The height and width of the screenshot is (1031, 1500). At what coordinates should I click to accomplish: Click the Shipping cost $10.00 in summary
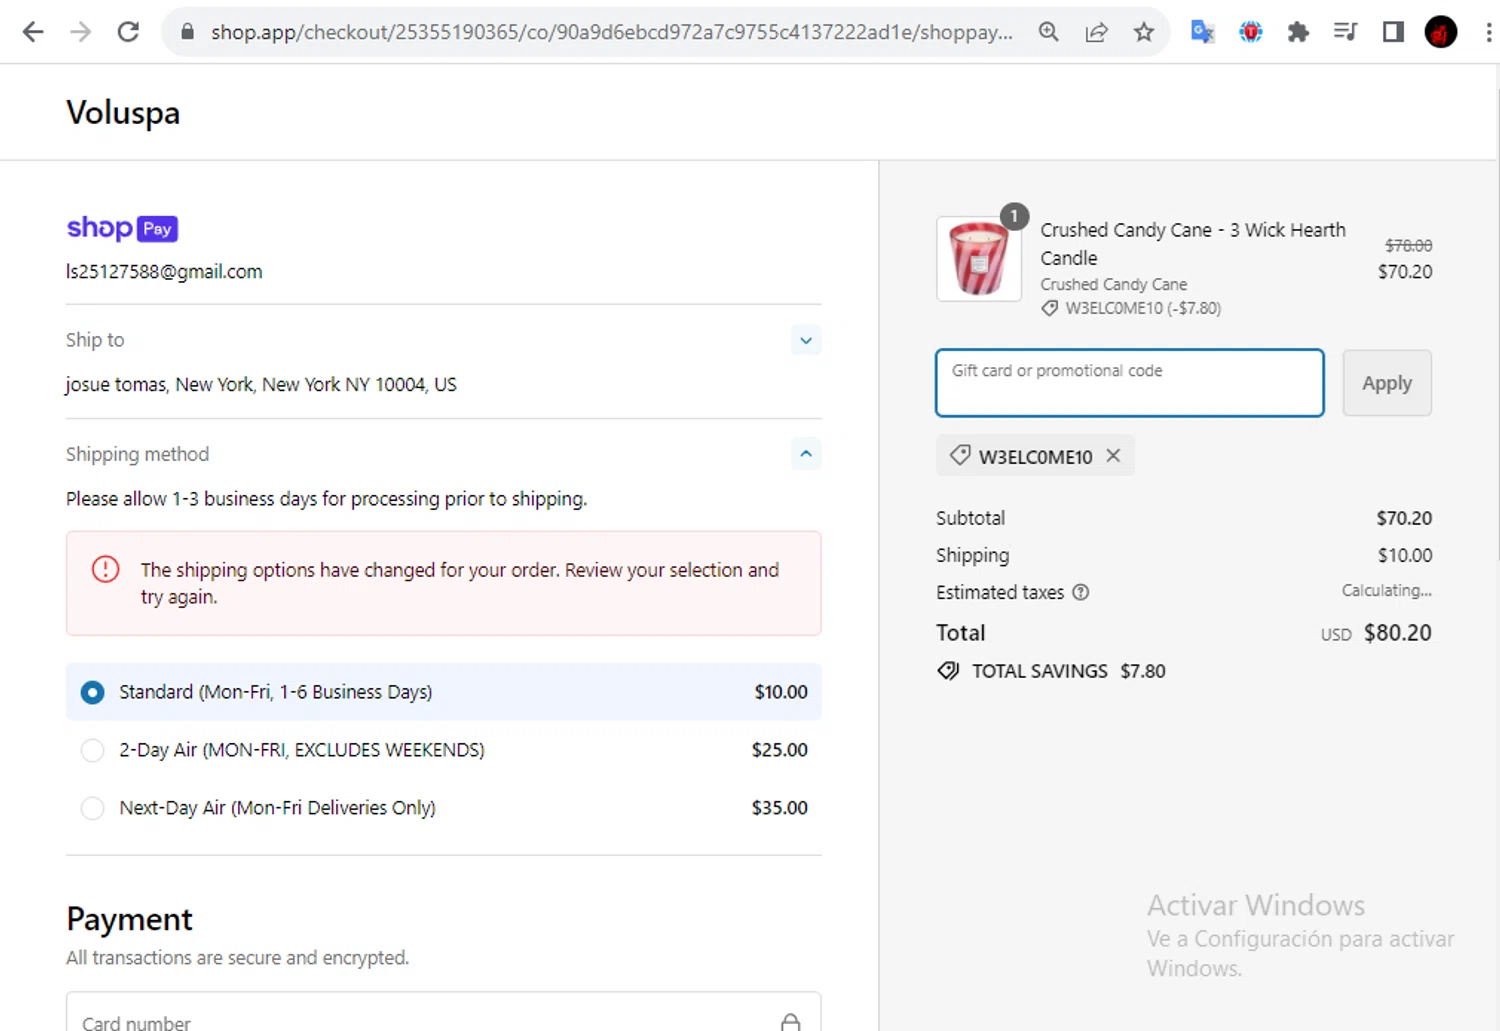tap(1405, 555)
